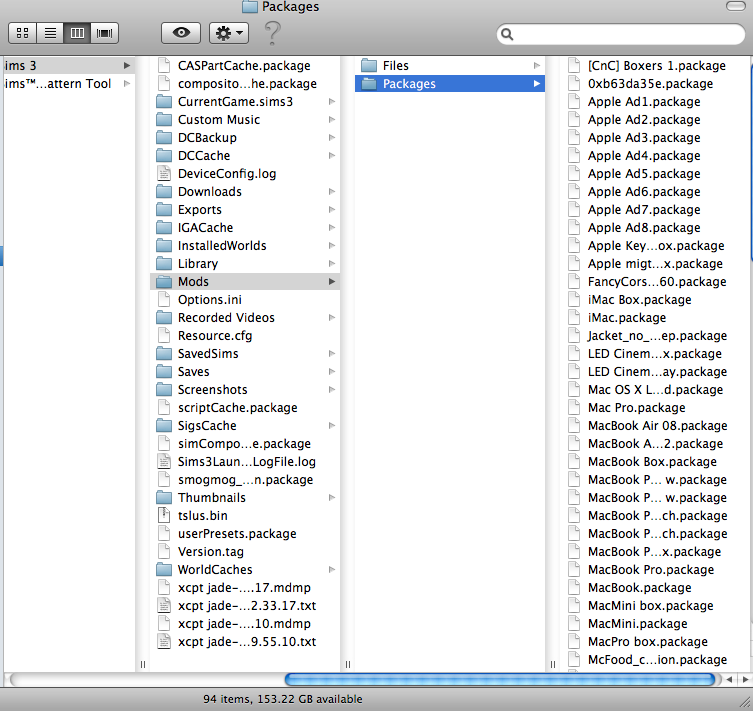Expand the Custom Music folder arrow
The height and width of the screenshot is (711, 753).
[332, 120]
